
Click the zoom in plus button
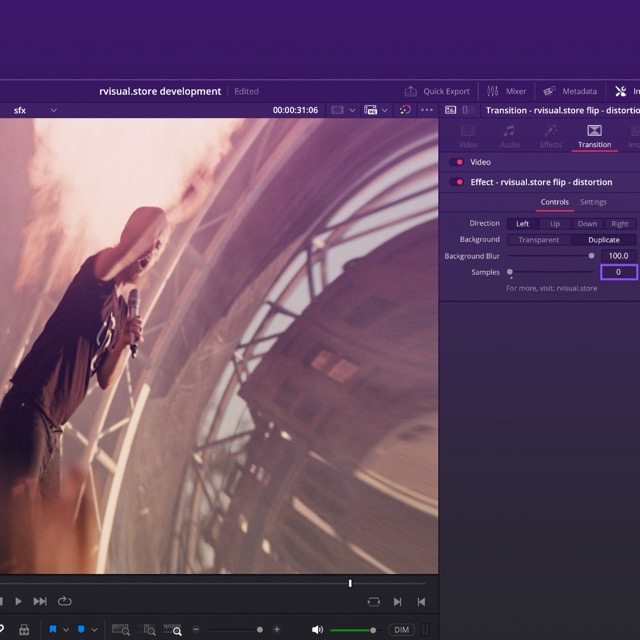click(277, 630)
